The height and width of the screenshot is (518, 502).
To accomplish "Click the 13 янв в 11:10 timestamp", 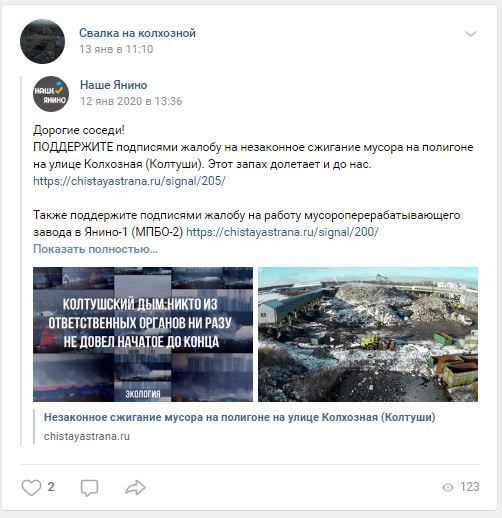I will (x=116, y=49).
